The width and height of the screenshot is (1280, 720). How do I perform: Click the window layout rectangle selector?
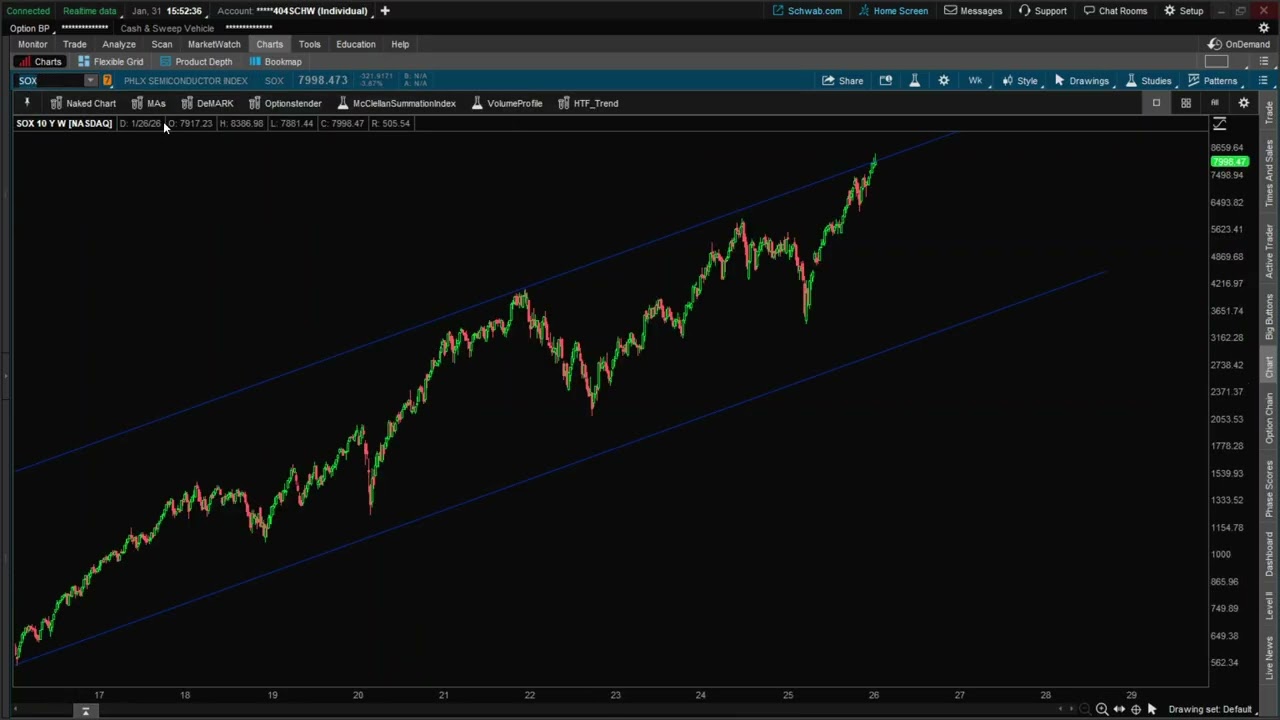(1216, 62)
